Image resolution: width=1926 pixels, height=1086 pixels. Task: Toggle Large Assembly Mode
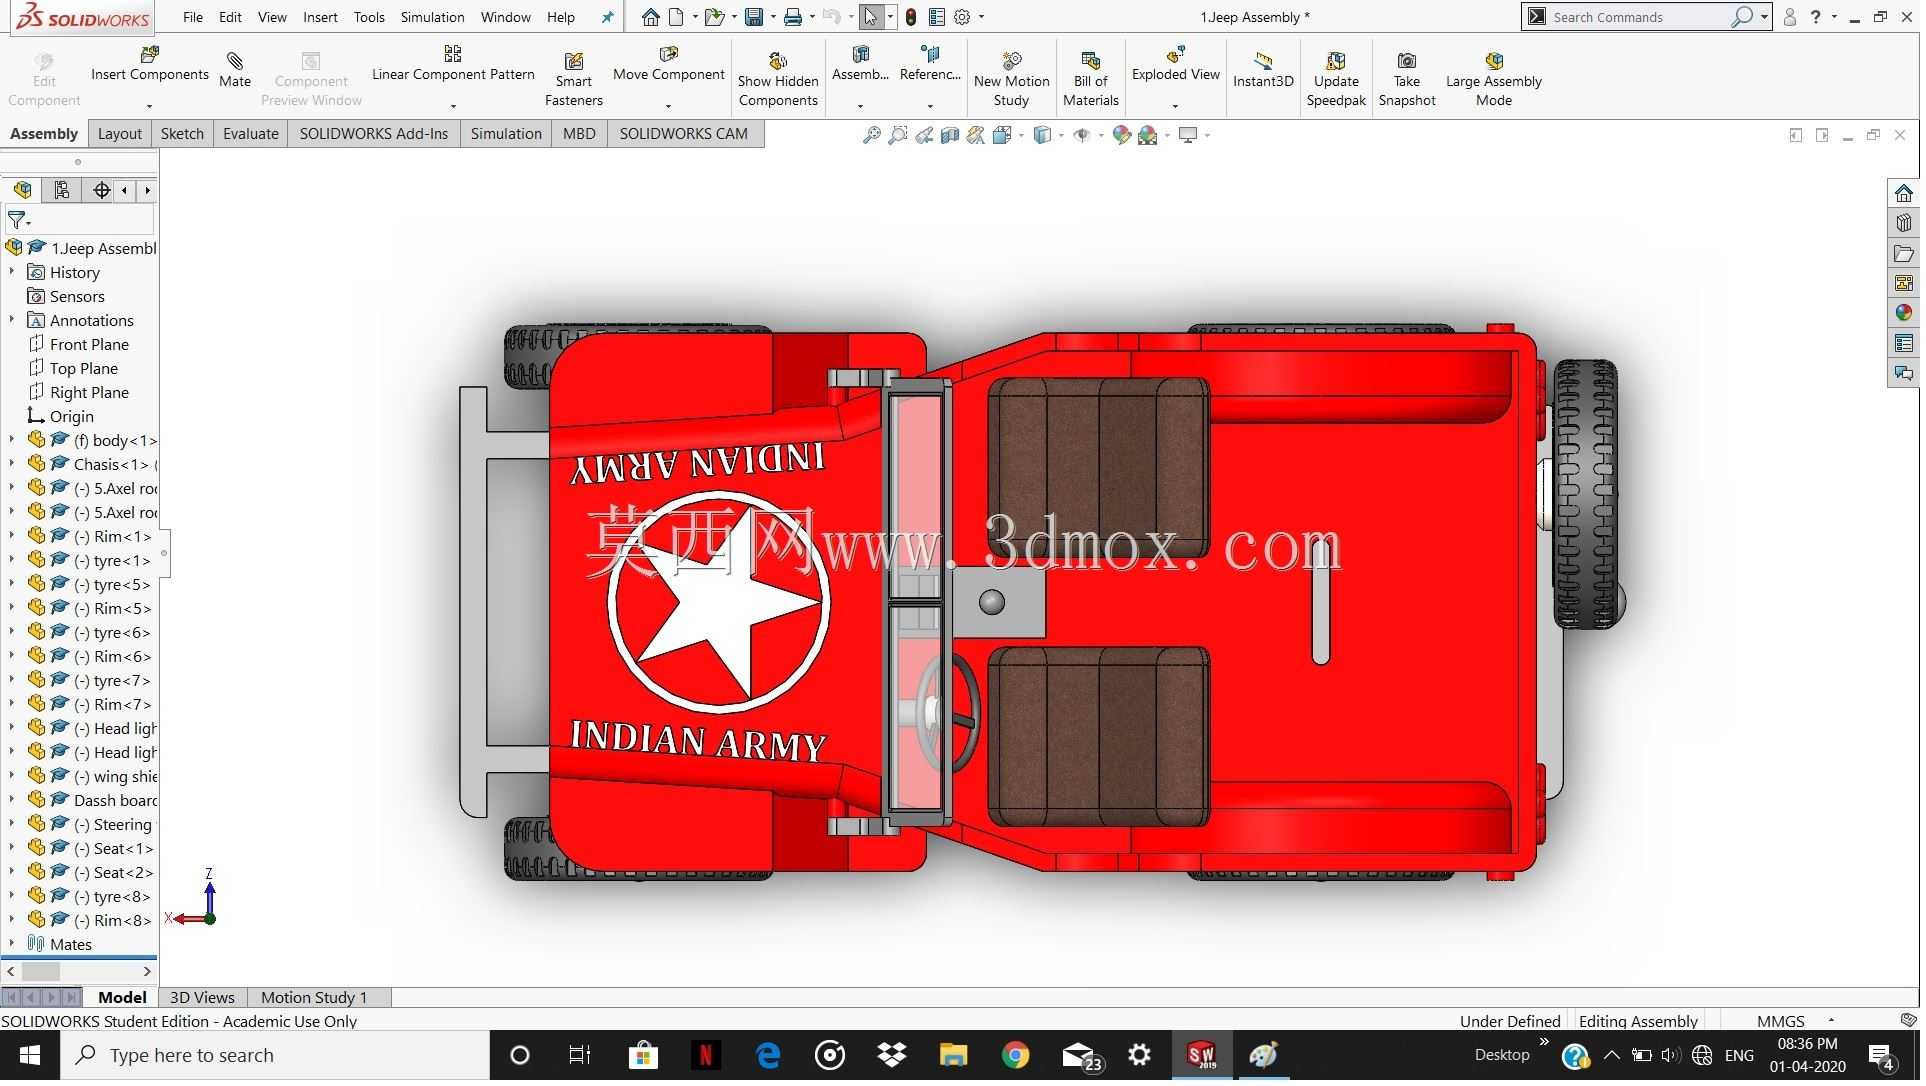(1494, 80)
